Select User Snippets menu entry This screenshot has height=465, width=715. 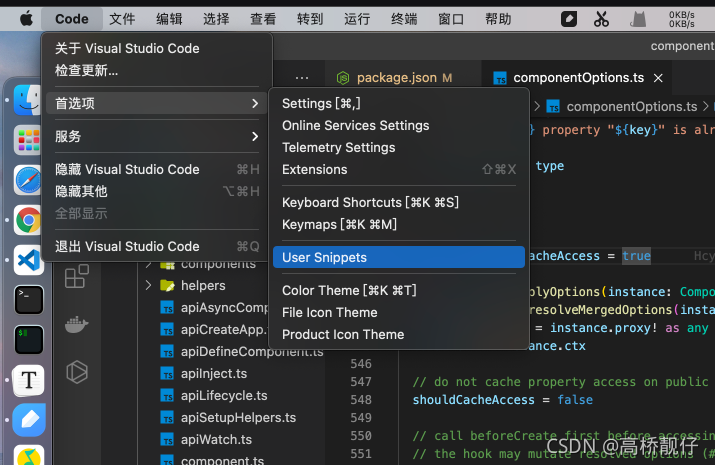[x=399, y=257]
